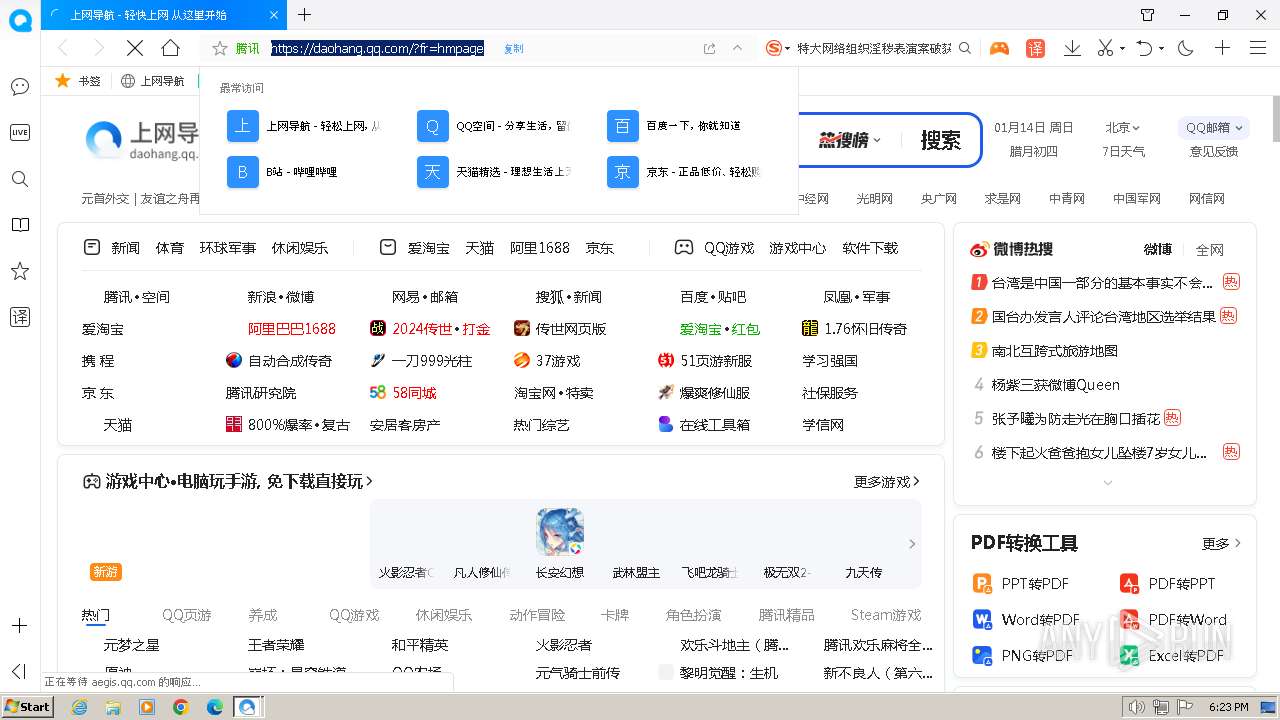Image resolution: width=1280 pixels, height=720 pixels.
Task: Click the search magnifier in search box
Action: click(965, 48)
